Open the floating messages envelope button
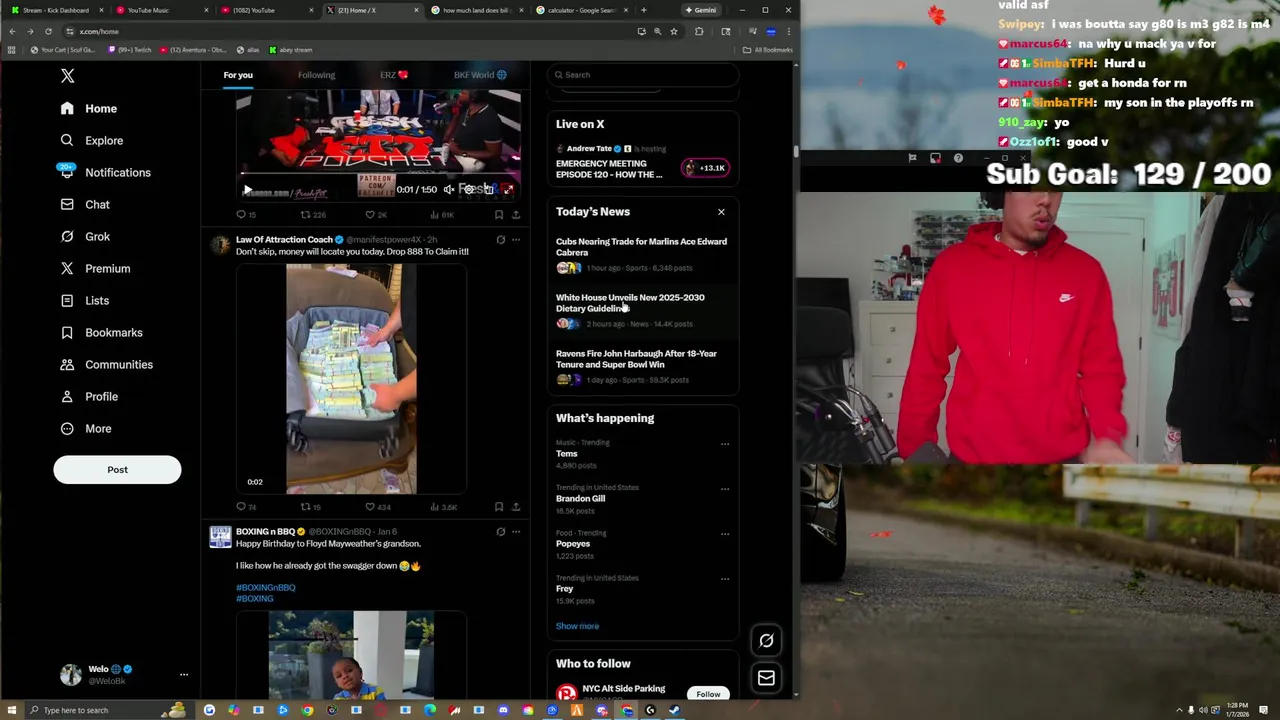This screenshot has height=720, width=1280. click(766, 678)
